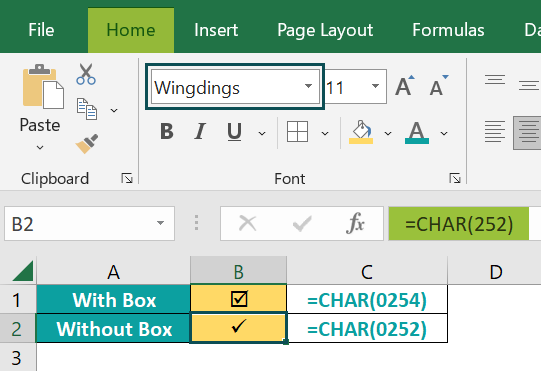Select cell B1 with boxed checkmark

(238, 299)
